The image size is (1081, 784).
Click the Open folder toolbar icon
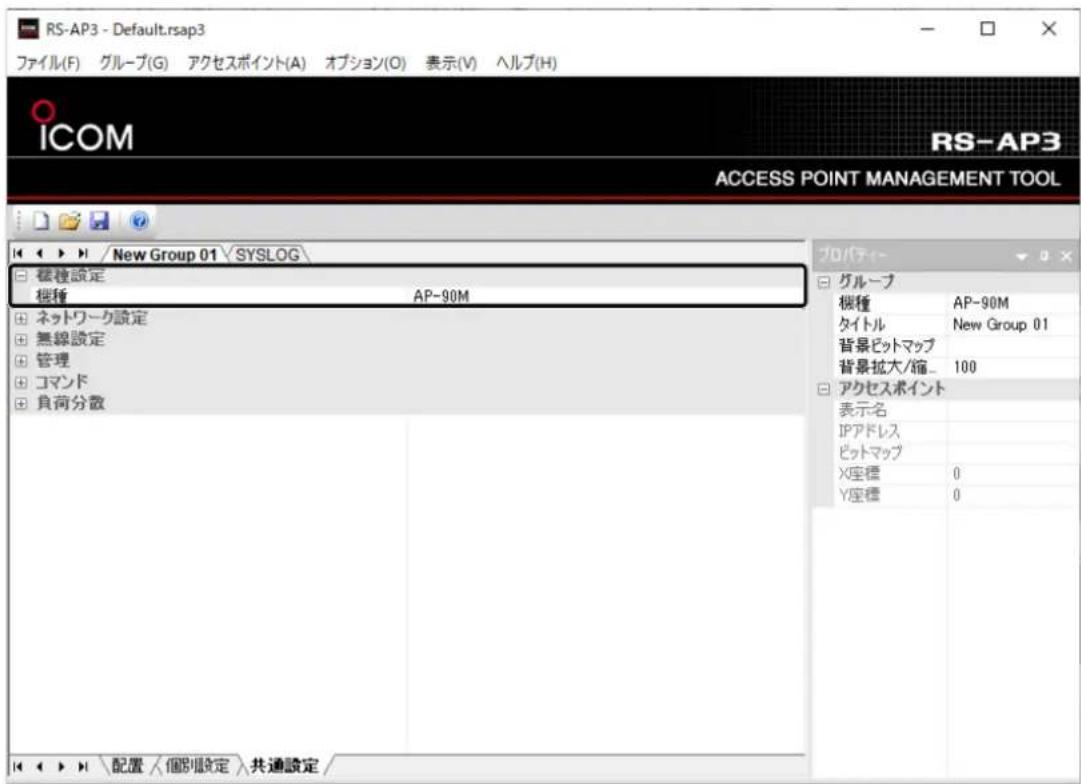click(70, 221)
